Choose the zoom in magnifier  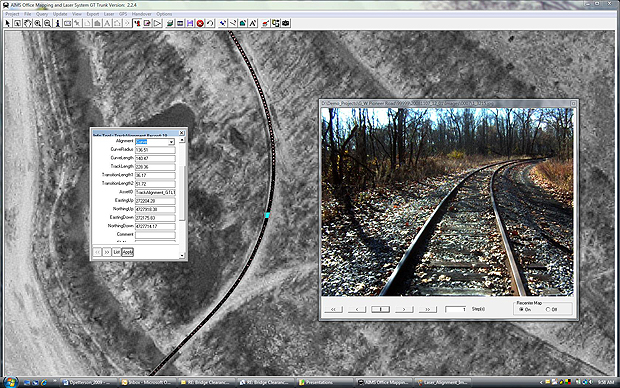click(38, 23)
